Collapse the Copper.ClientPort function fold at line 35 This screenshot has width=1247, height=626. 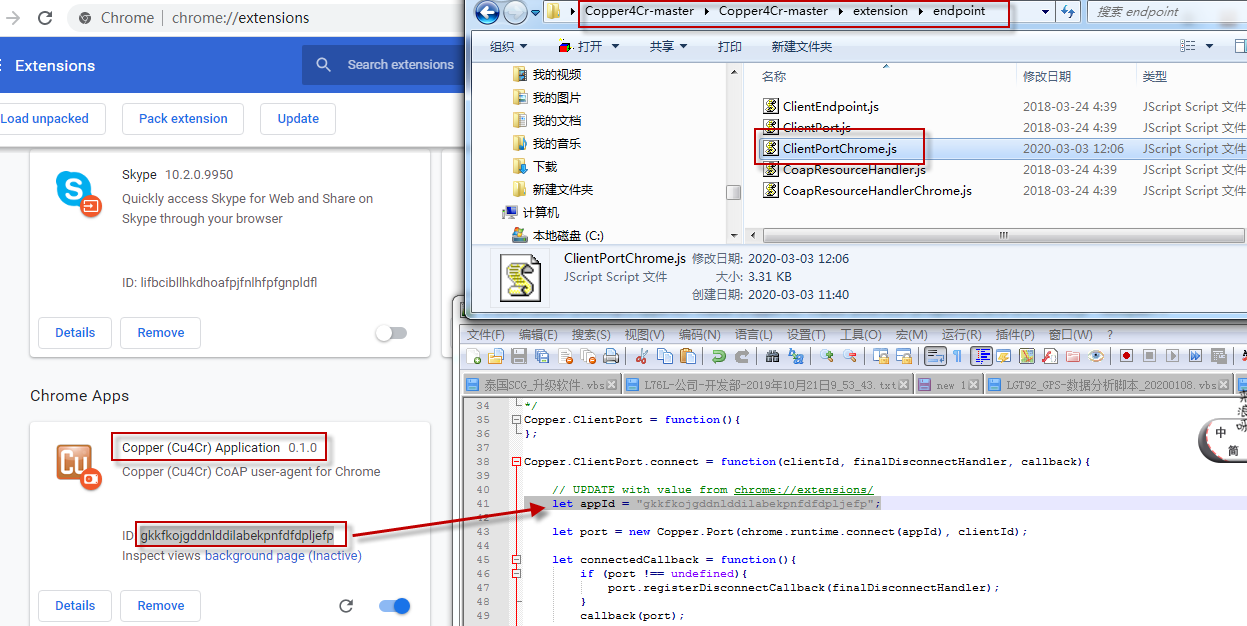click(x=516, y=420)
